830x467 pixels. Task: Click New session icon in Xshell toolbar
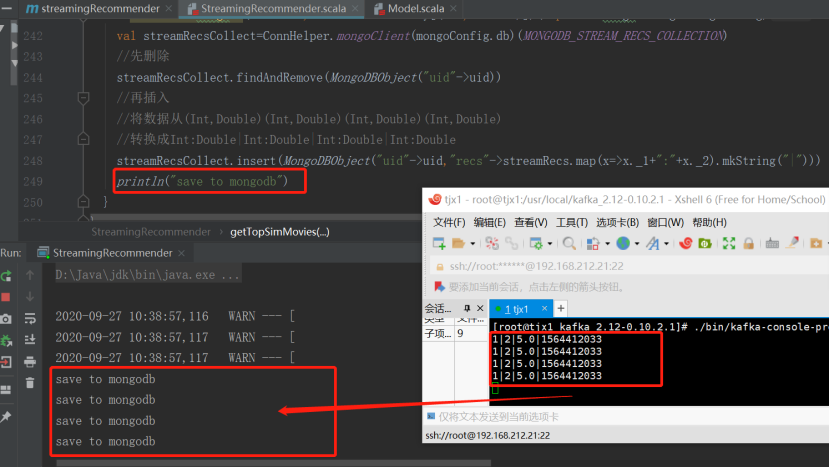click(x=439, y=244)
